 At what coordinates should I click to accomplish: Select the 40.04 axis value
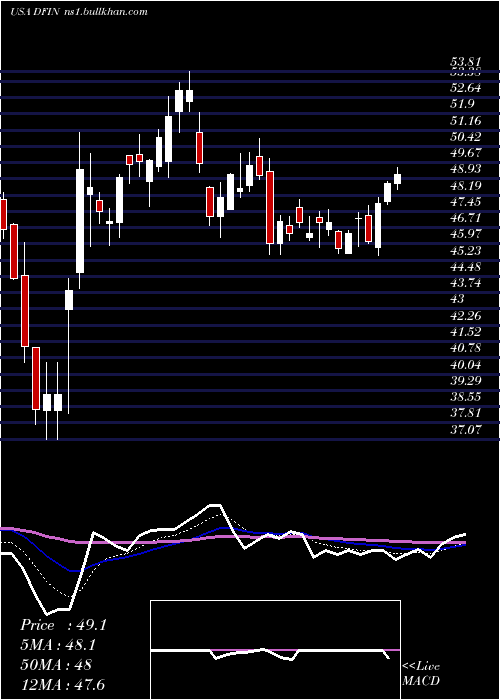(x=465, y=365)
